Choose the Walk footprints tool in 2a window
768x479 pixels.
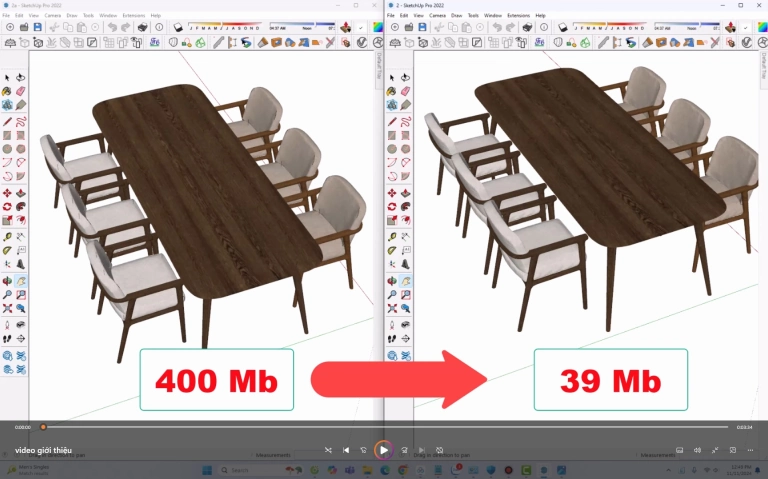[x=7, y=338]
